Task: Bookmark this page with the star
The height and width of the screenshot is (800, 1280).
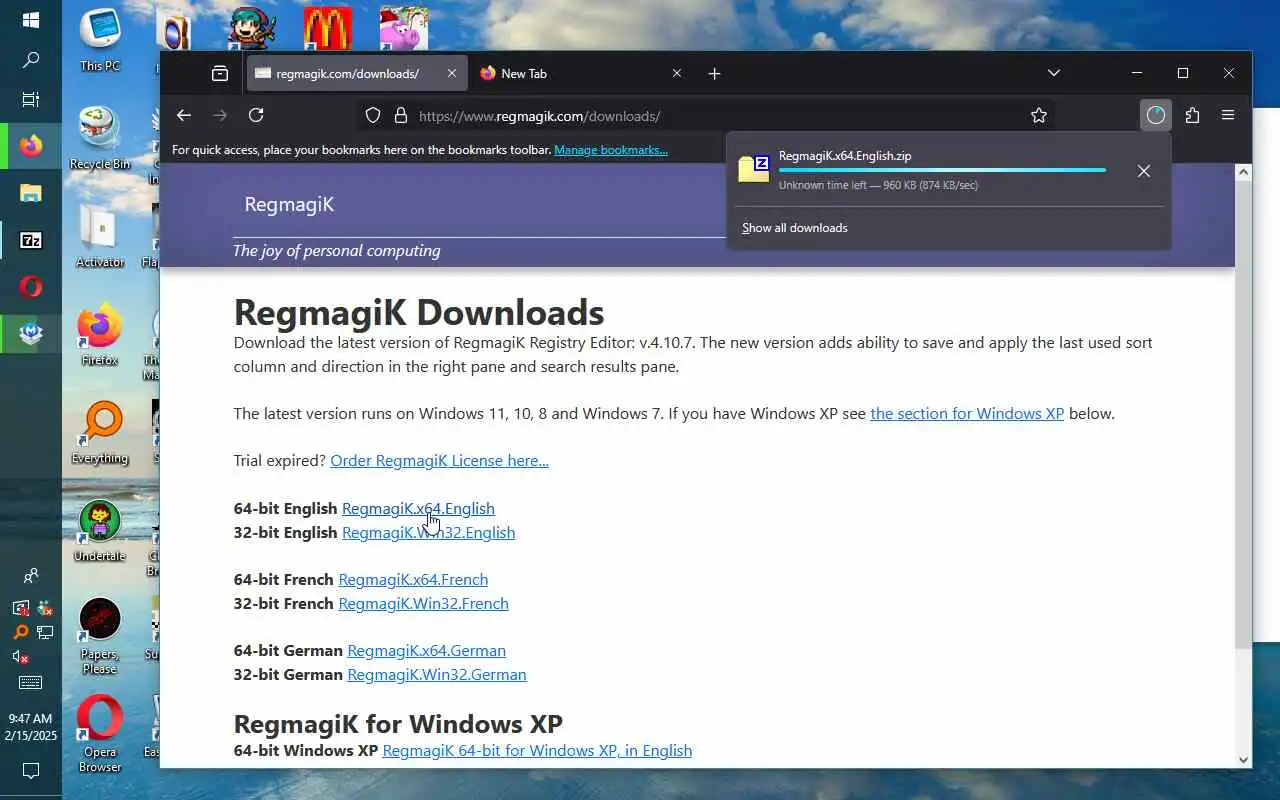Action: point(1039,115)
